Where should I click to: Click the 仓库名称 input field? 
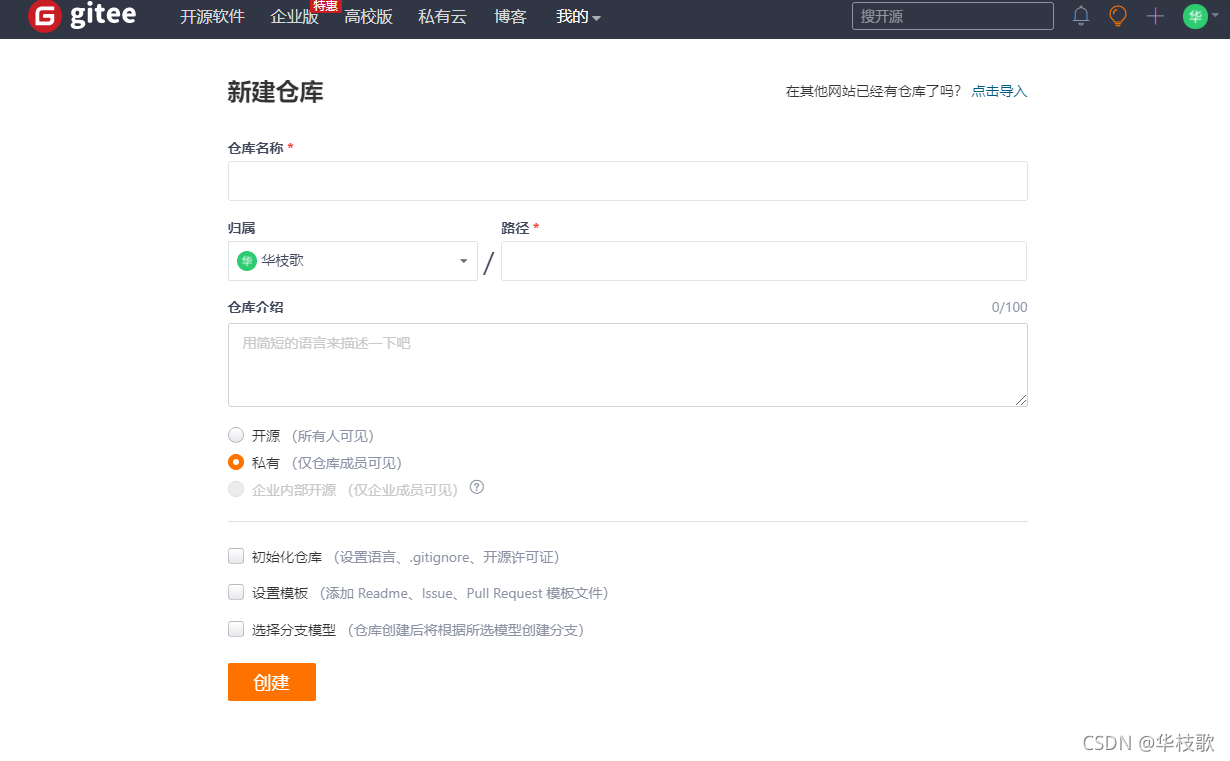627,181
